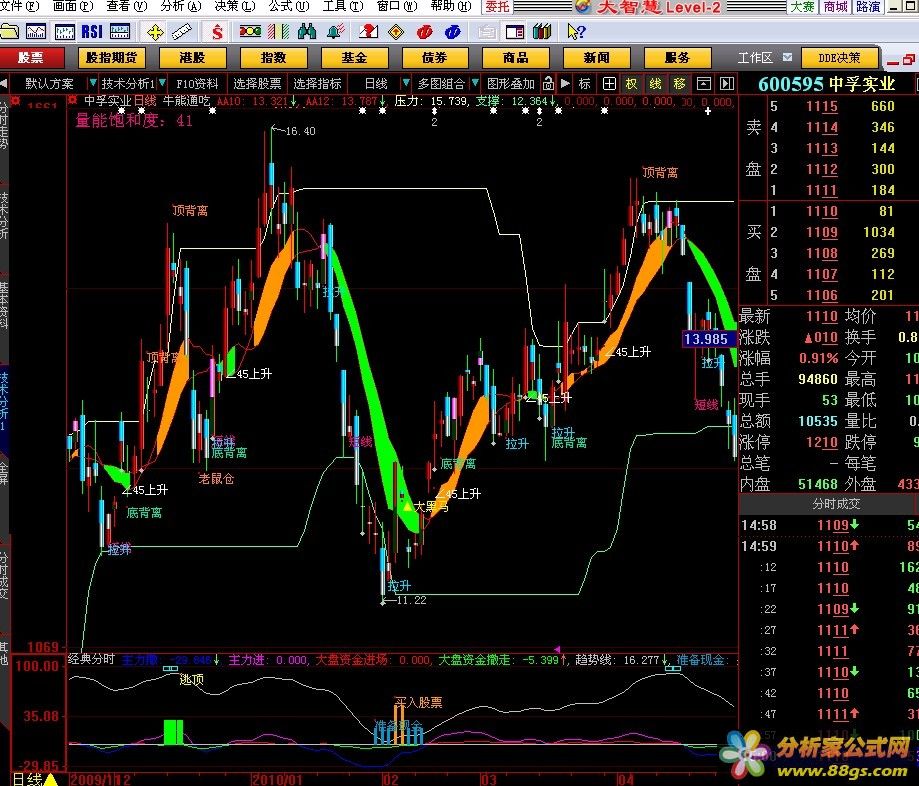Select the ruler measurement tool
This screenshot has width=919, height=786.
coord(182,32)
